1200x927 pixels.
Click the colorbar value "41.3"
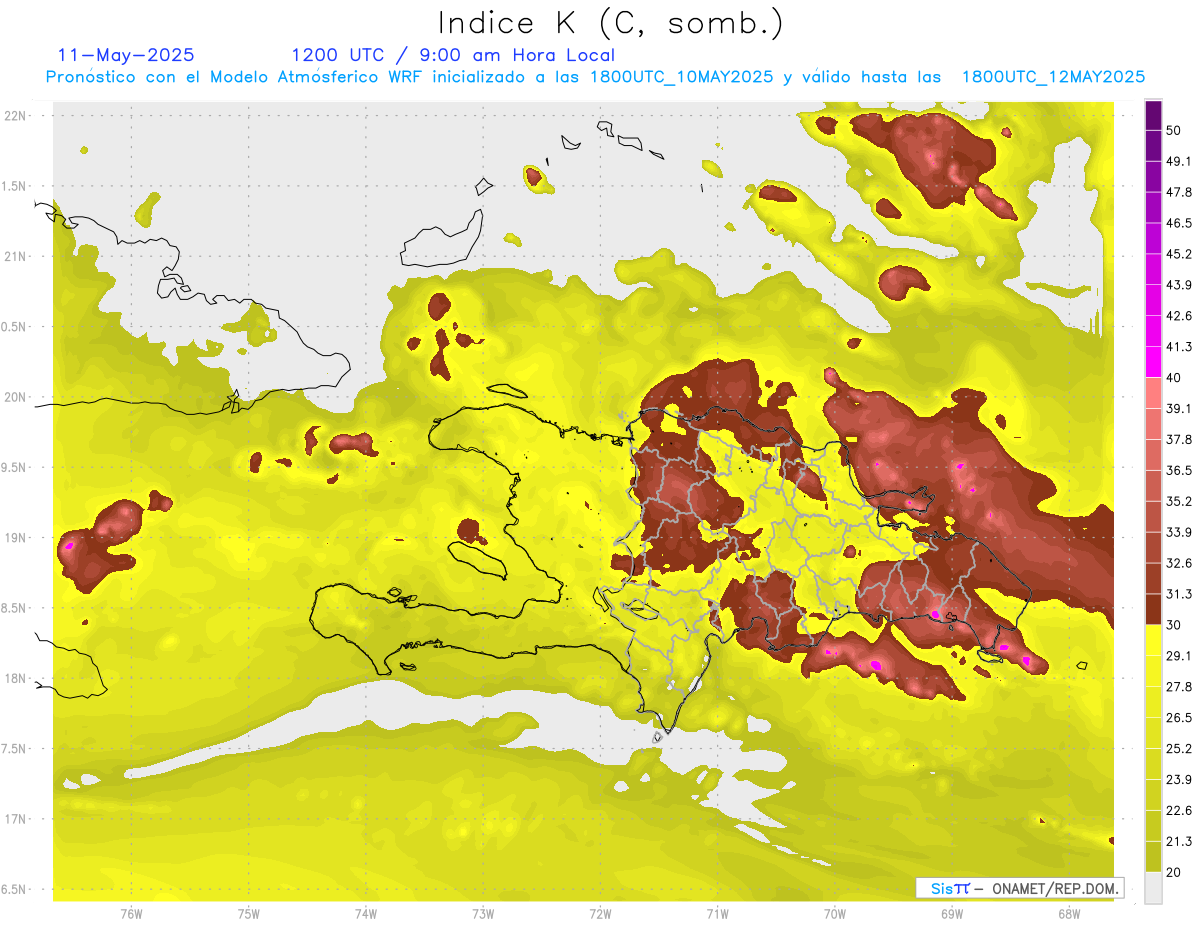point(1179,347)
